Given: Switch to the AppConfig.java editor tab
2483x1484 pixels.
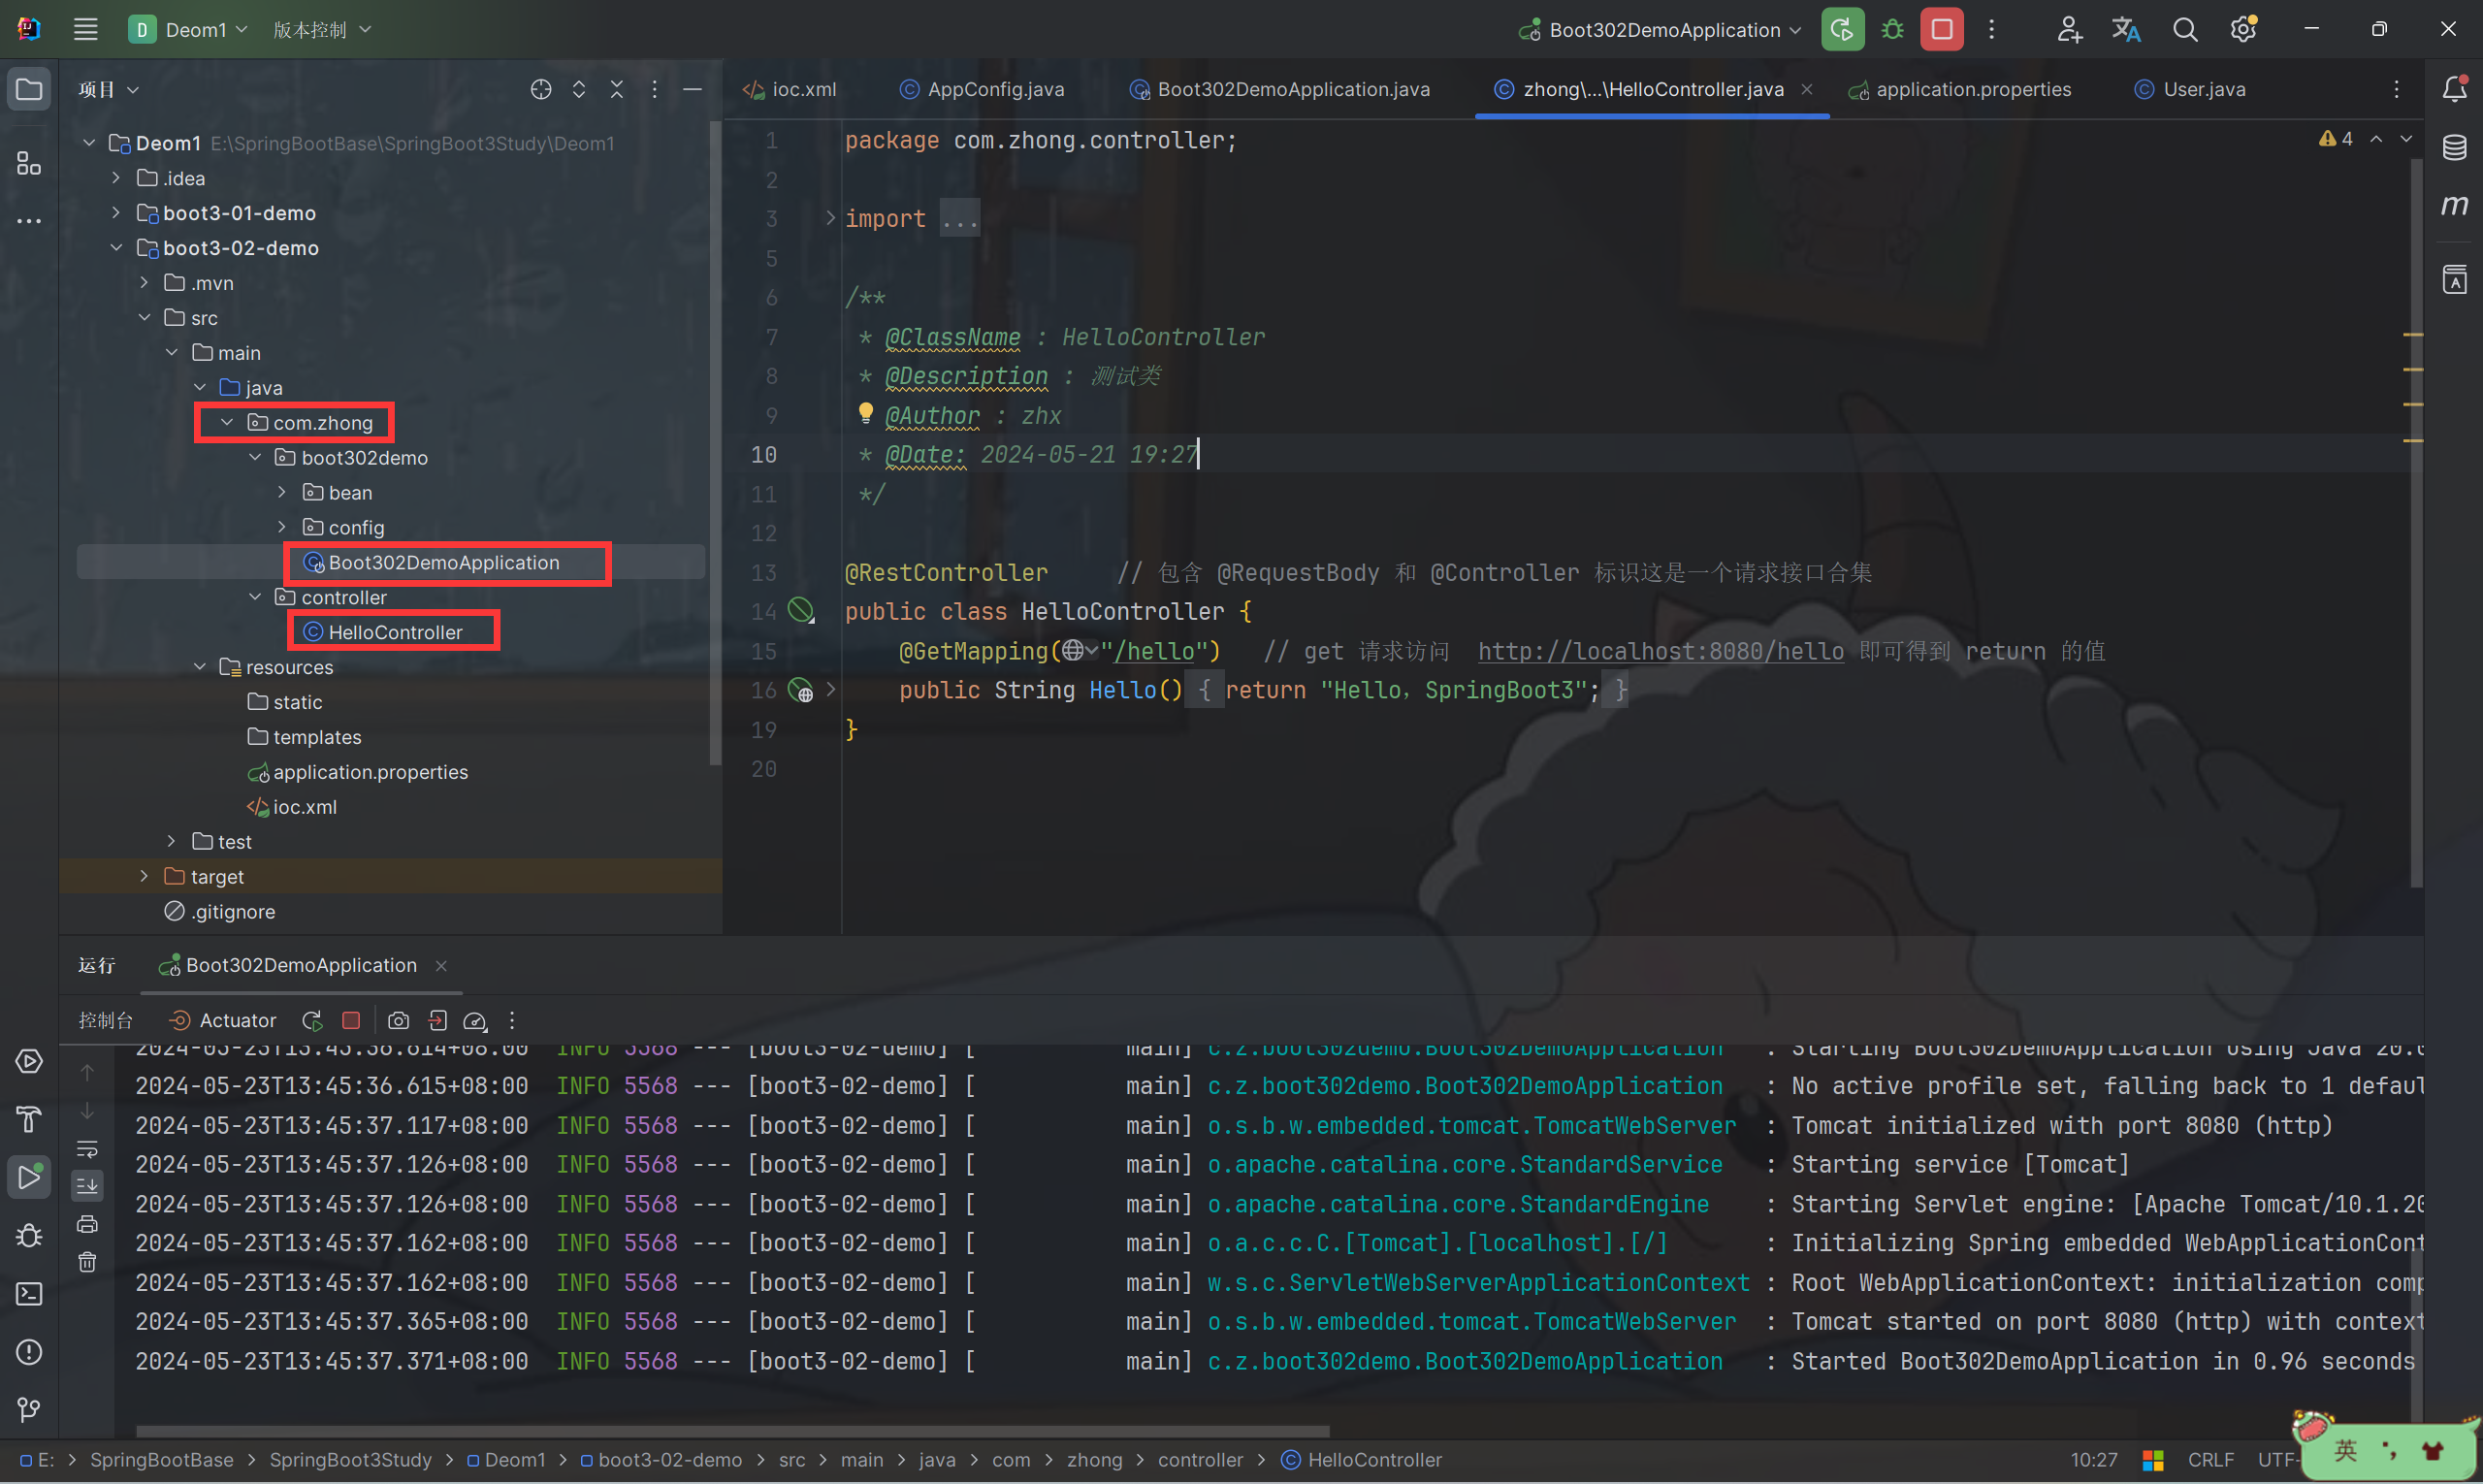Looking at the screenshot, I should 994,90.
